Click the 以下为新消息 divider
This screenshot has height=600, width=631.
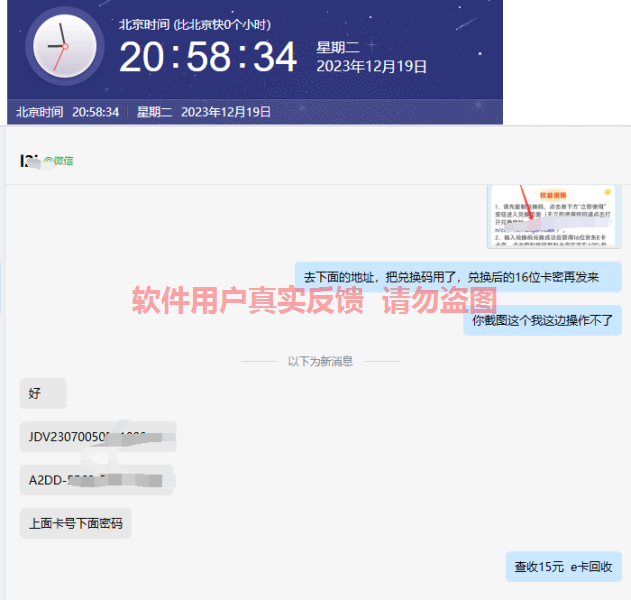tap(320, 361)
